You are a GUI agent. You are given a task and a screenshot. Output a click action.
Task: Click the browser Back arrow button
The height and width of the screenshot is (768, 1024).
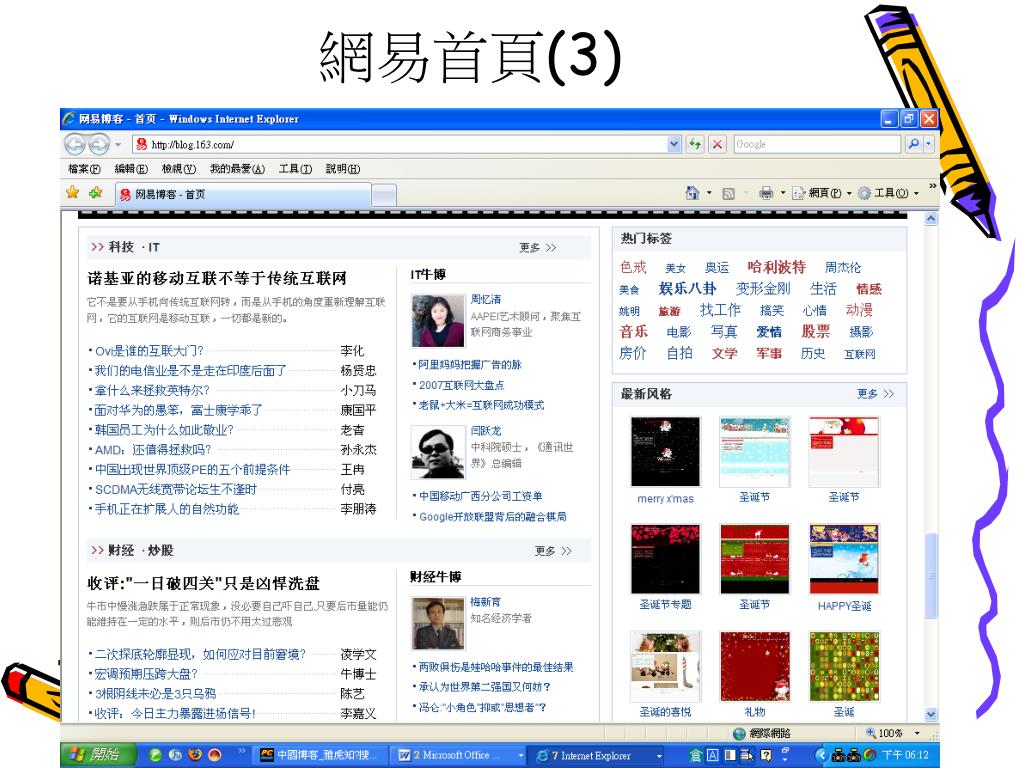(x=75, y=144)
